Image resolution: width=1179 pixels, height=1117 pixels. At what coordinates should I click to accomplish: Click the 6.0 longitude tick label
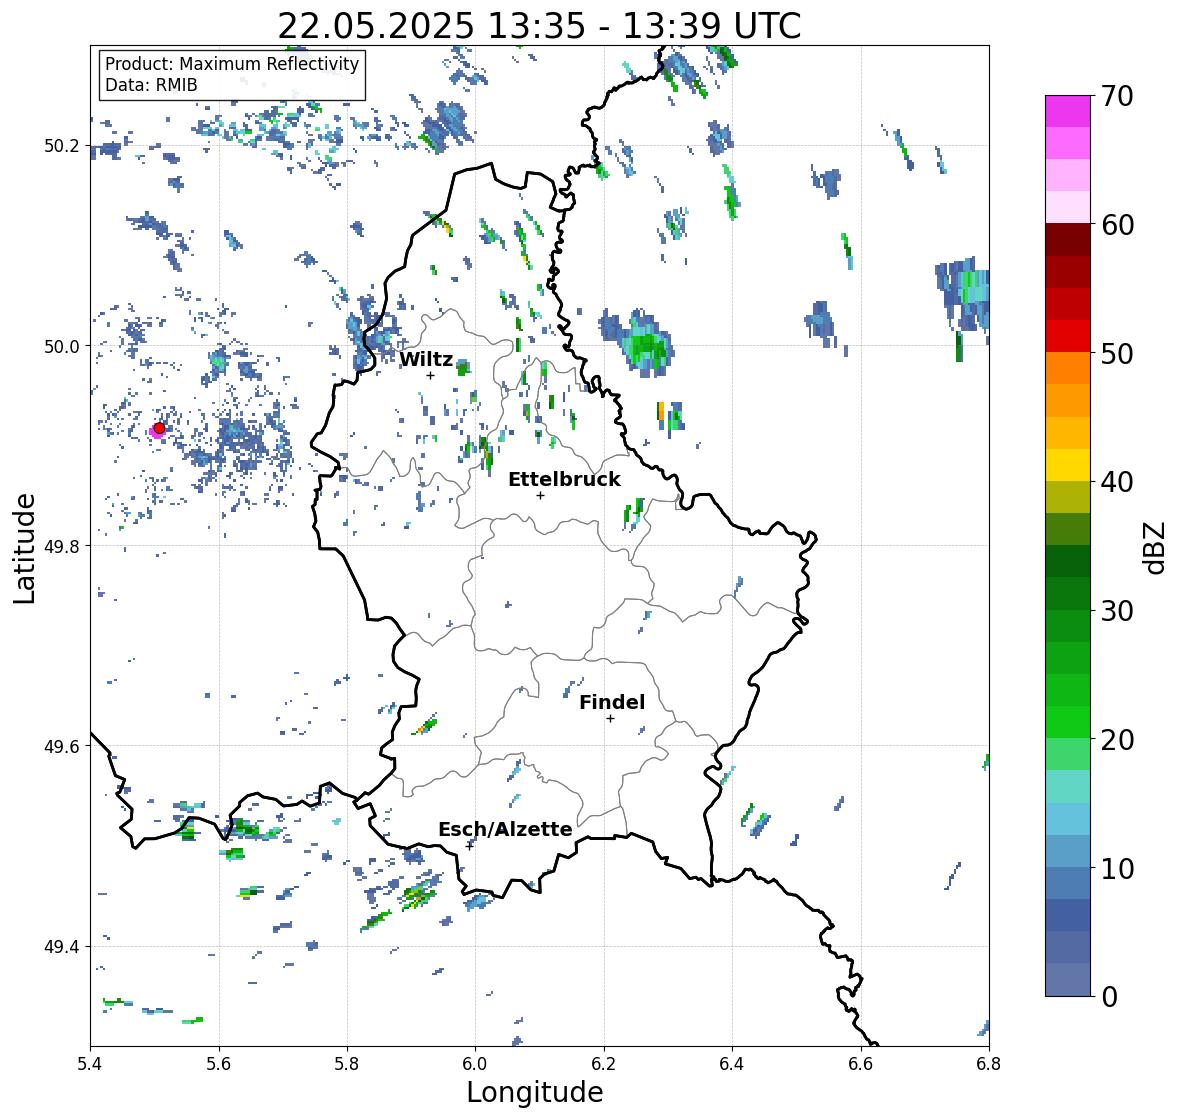pyautogui.click(x=475, y=1063)
